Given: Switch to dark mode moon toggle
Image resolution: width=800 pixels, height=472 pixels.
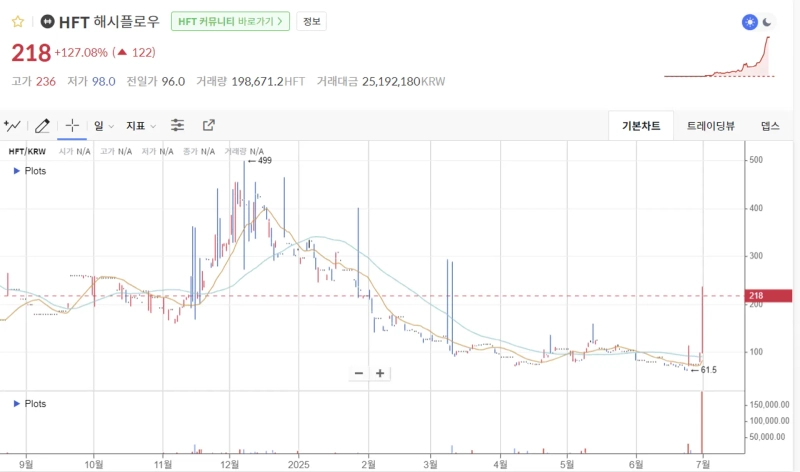Looking at the screenshot, I should pos(768,22).
